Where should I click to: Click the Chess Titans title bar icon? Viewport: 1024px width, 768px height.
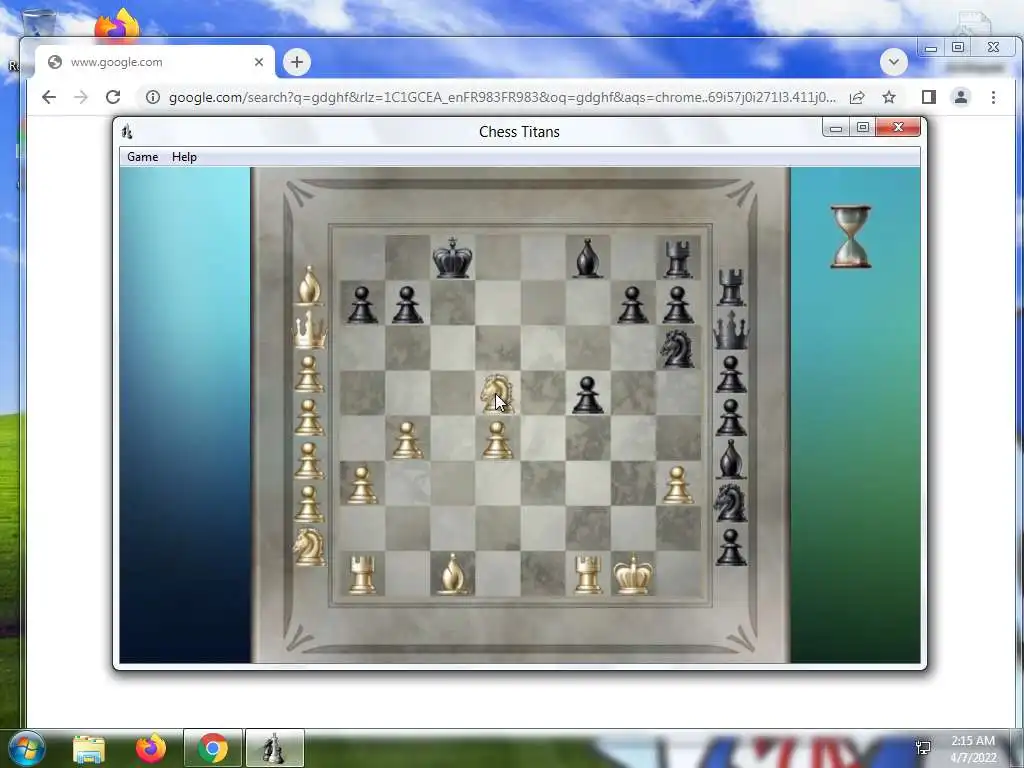127,132
